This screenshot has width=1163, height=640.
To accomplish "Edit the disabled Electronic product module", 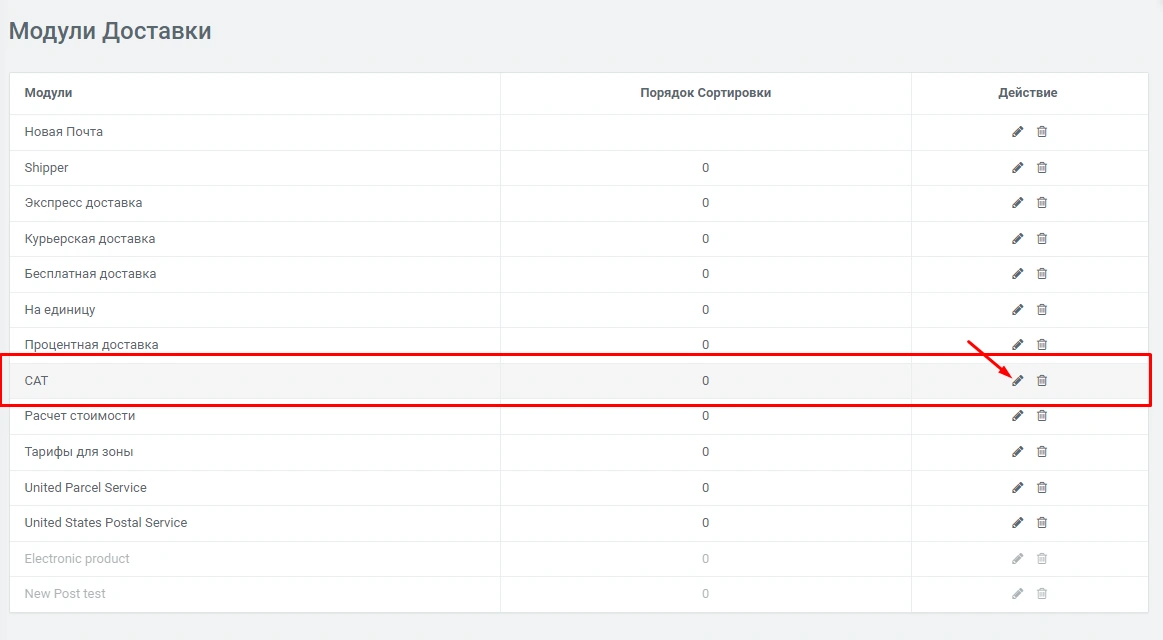I will click(1017, 559).
